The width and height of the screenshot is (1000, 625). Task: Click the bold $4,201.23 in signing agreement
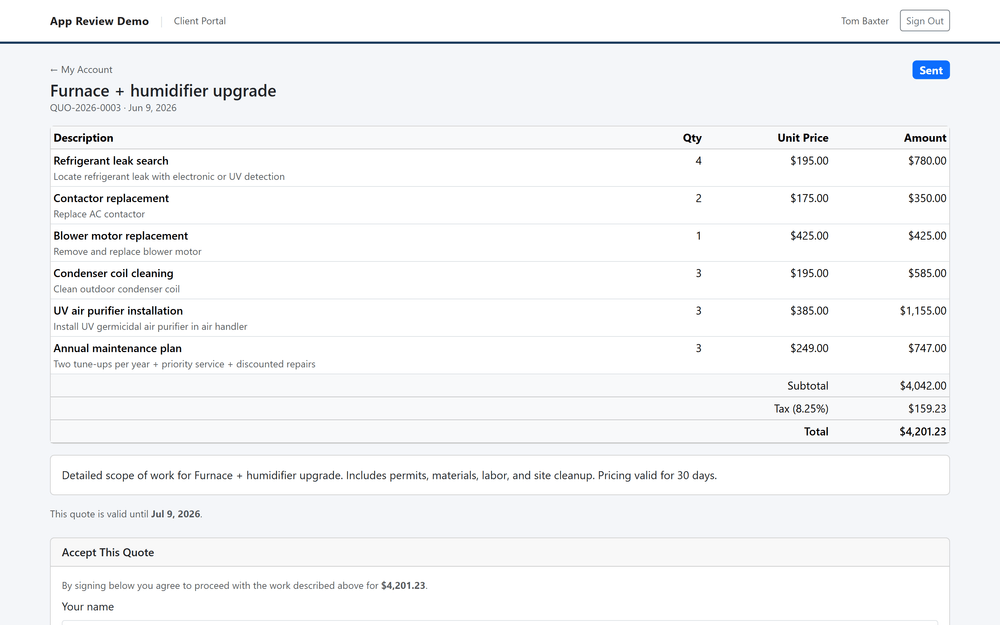[x=403, y=585]
